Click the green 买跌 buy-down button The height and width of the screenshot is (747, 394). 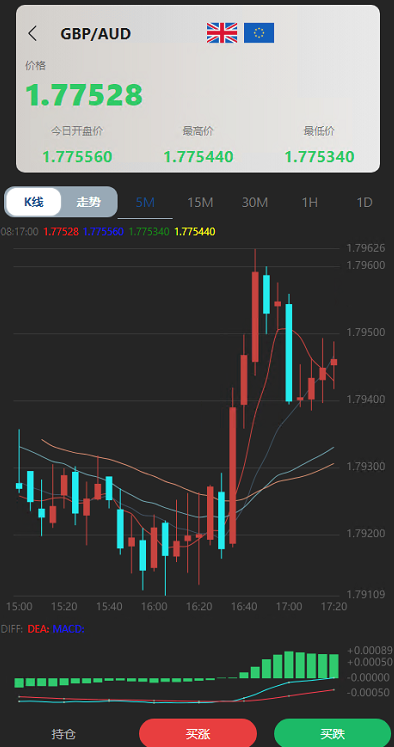(x=333, y=733)
